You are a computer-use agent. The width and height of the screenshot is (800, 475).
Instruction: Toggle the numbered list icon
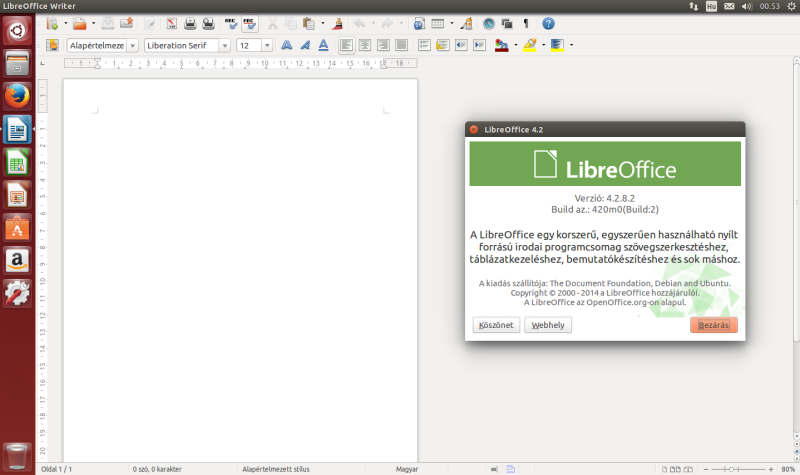[x=424, y=45]
